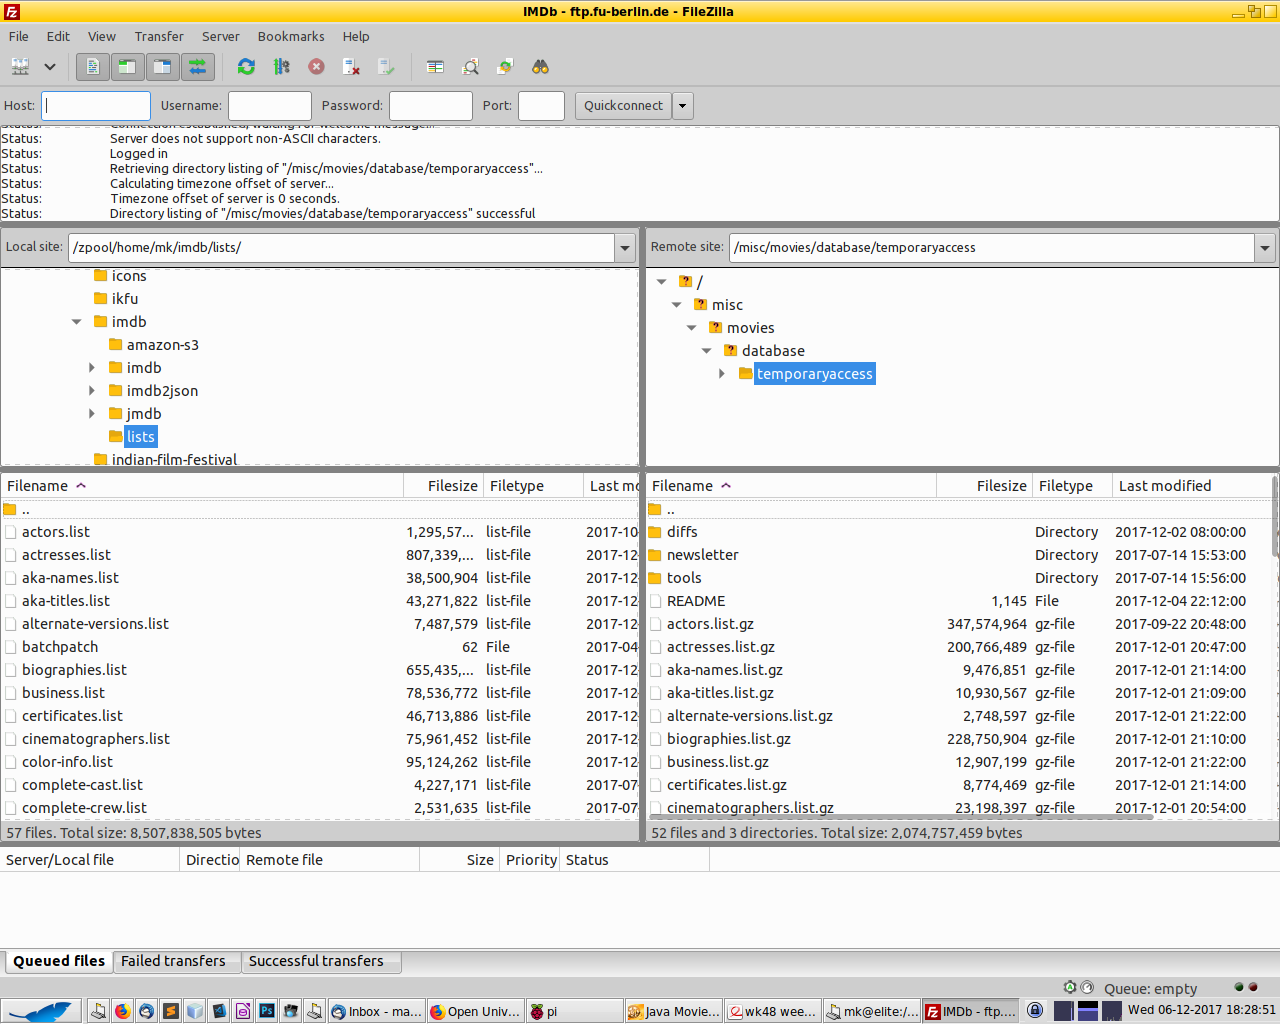
Task: Open the Site Manager icon
Action: point(20,67)
